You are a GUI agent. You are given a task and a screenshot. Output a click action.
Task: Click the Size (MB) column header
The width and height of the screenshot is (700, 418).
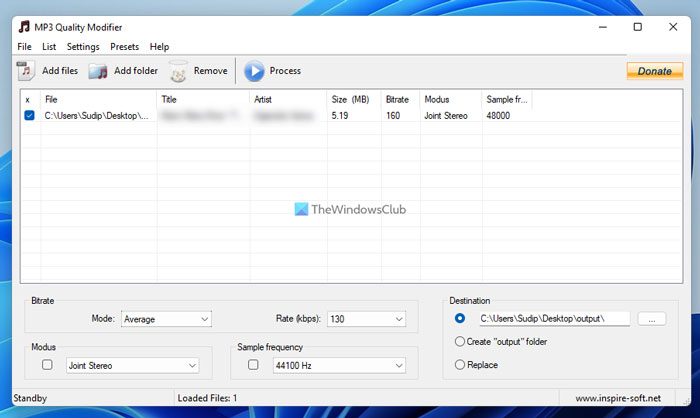pyautogui.click(x=354, y=100)
